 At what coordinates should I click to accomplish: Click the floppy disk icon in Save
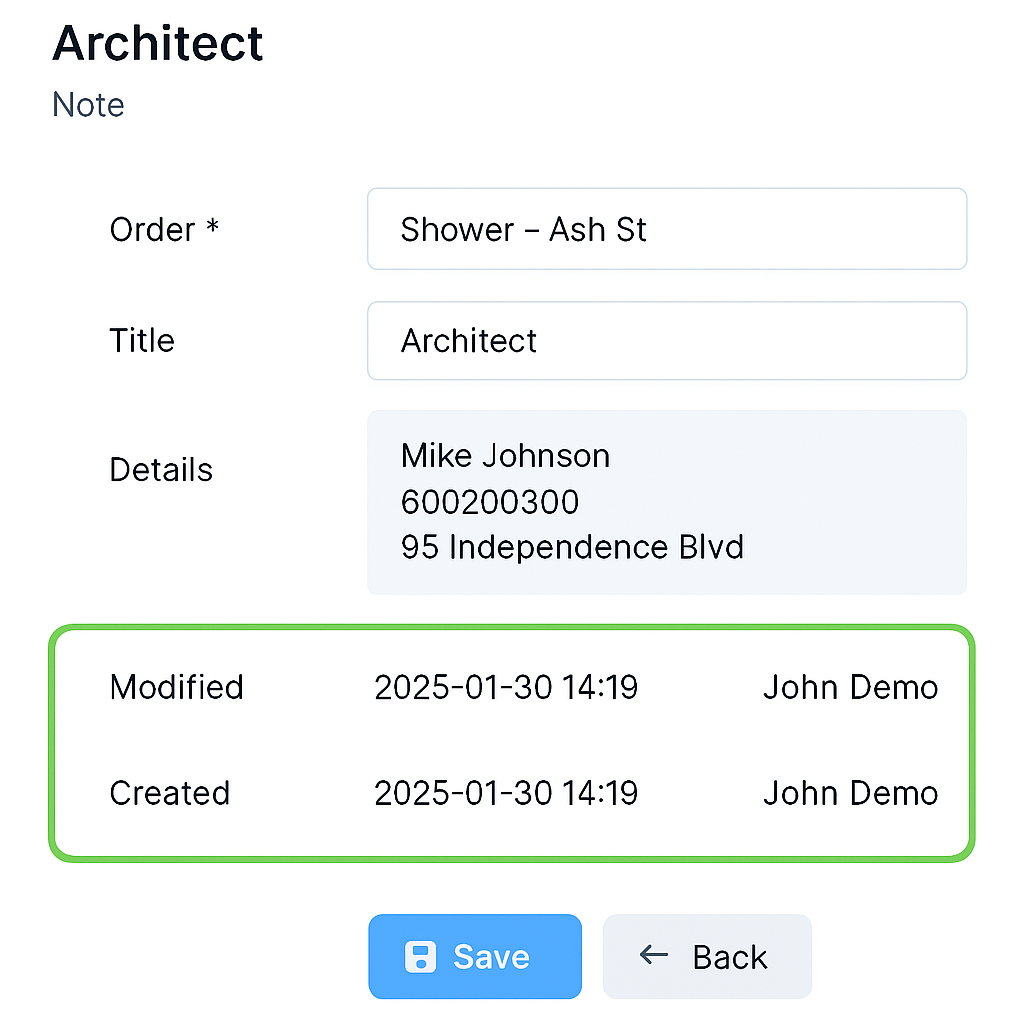[x=420, y=957]
